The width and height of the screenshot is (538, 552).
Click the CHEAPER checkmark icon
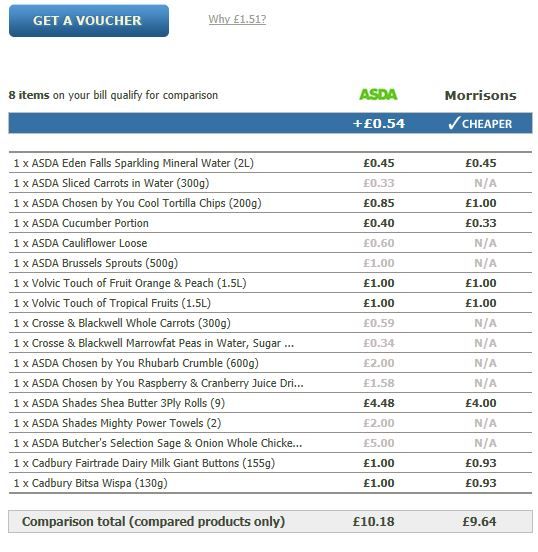click(454, 123)
